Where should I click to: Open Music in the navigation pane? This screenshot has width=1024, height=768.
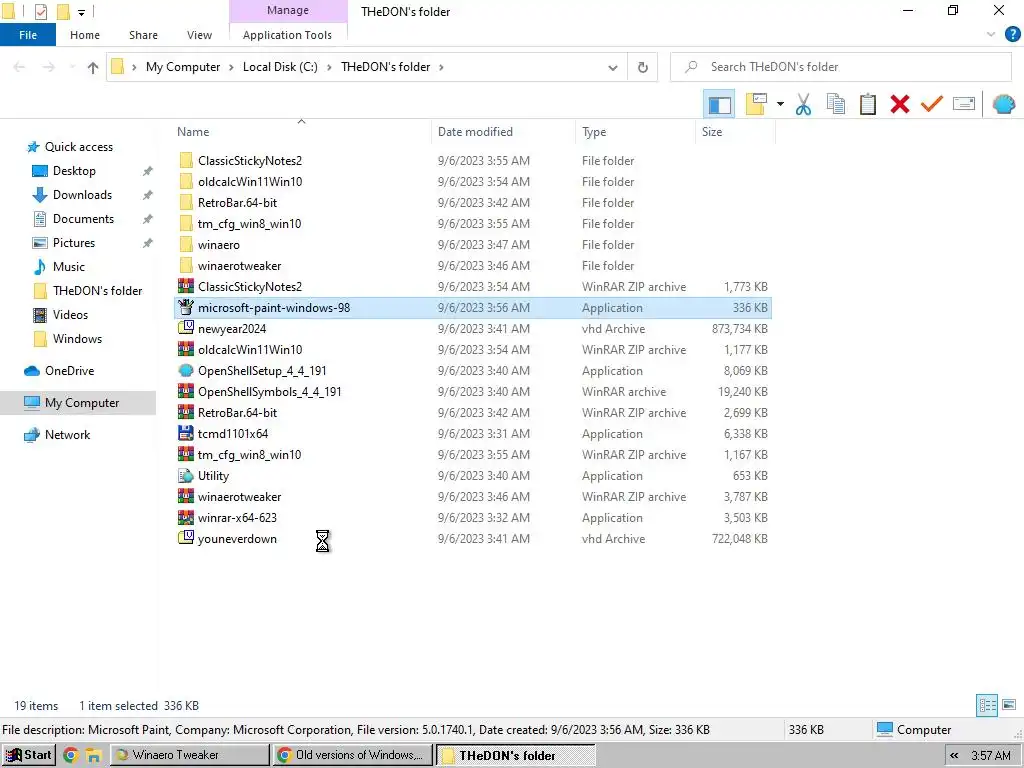click(69, 267)
